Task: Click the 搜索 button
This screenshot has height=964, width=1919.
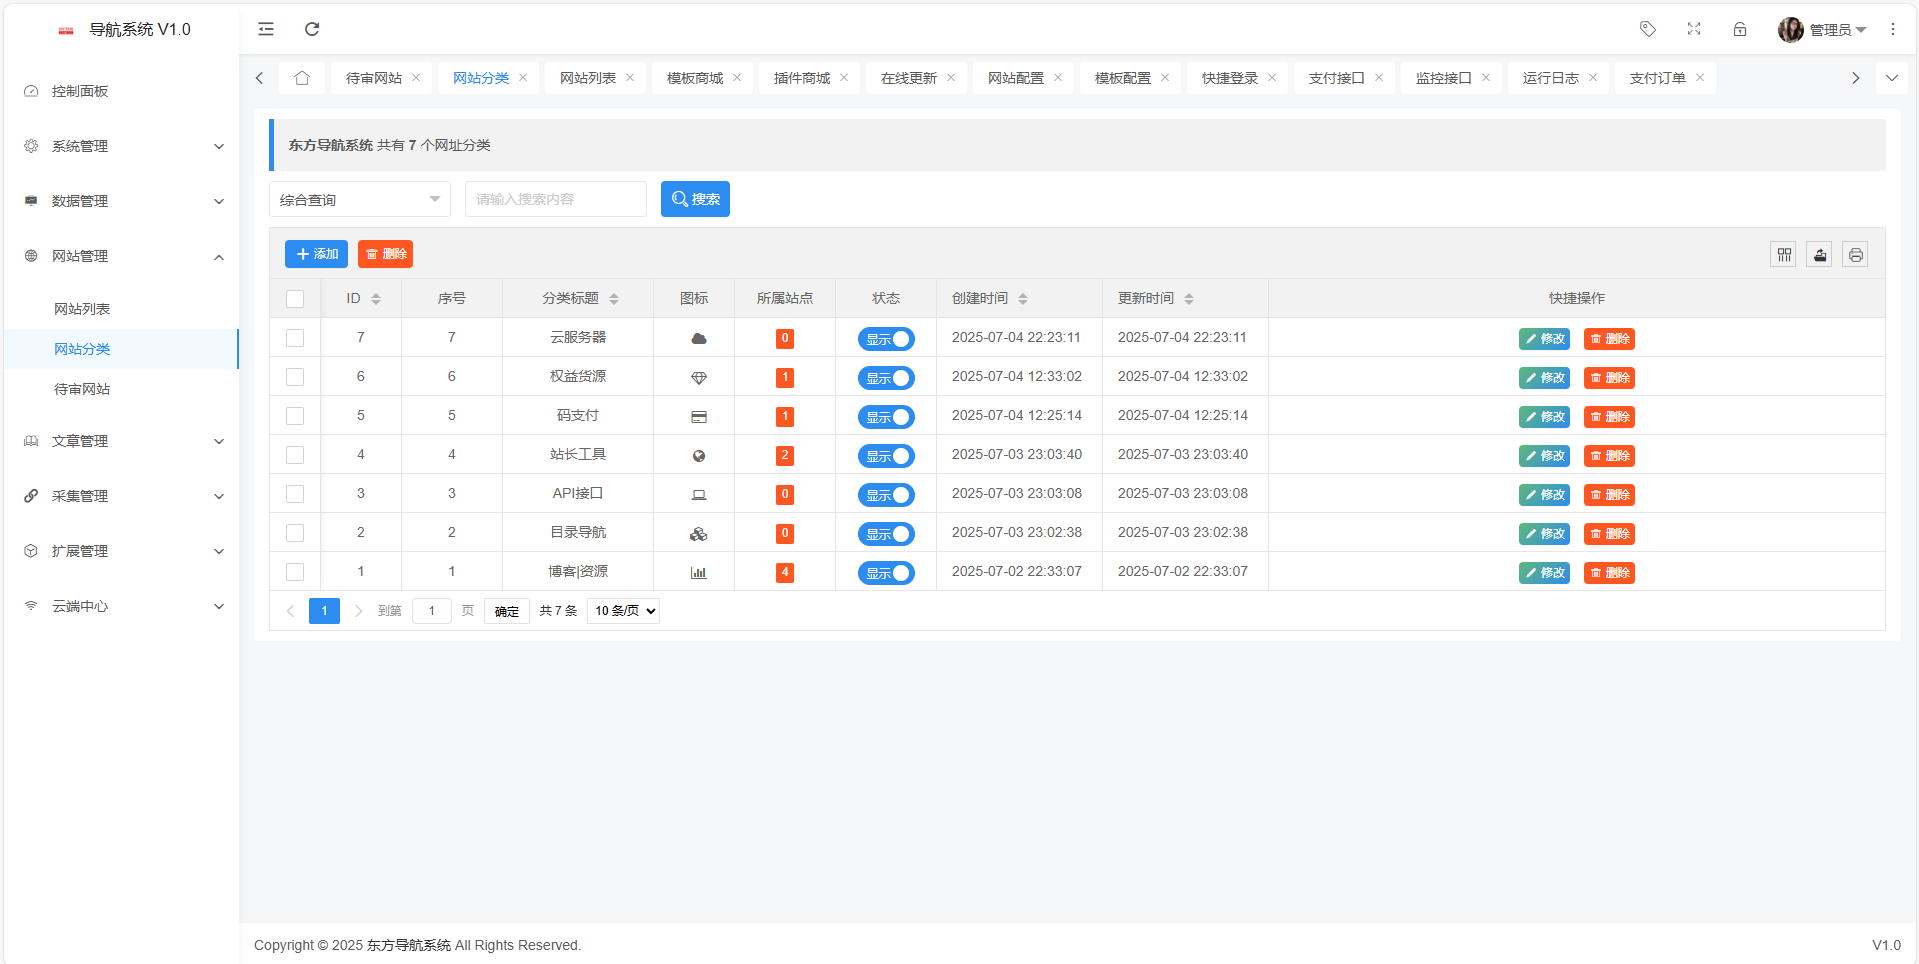Action: pyautogui.click(x=695, y=199)
